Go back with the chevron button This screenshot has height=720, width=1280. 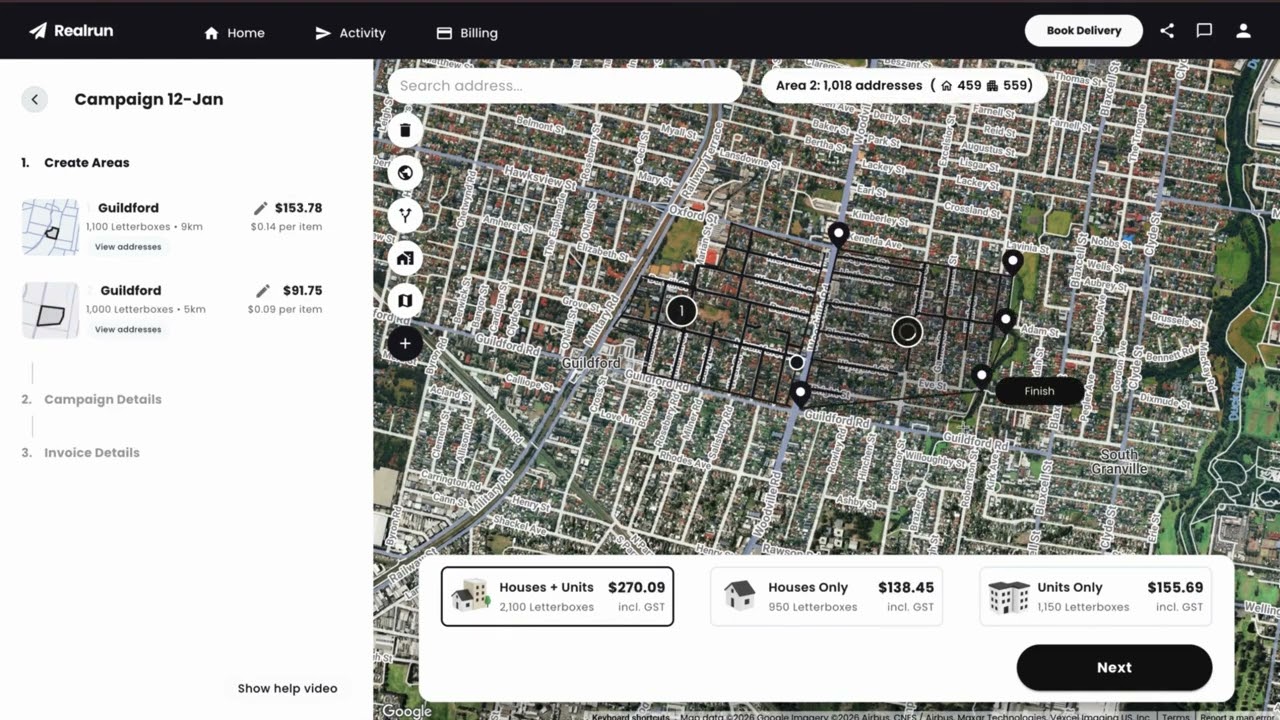[x=35, y=99]
